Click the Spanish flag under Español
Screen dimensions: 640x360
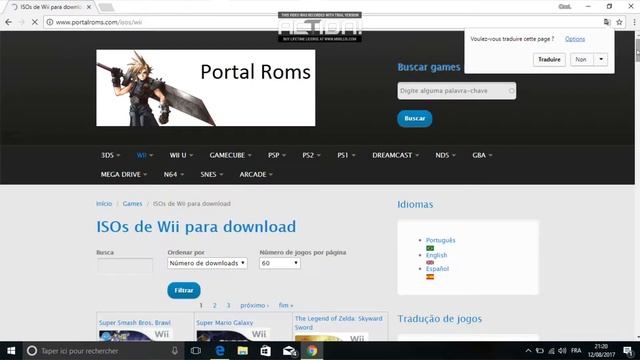430,277
